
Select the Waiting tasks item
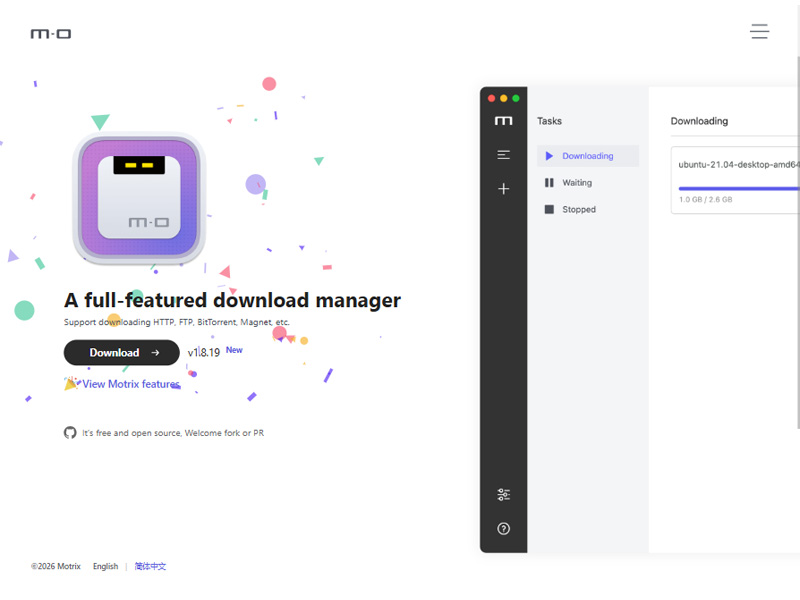pos(577,183)
